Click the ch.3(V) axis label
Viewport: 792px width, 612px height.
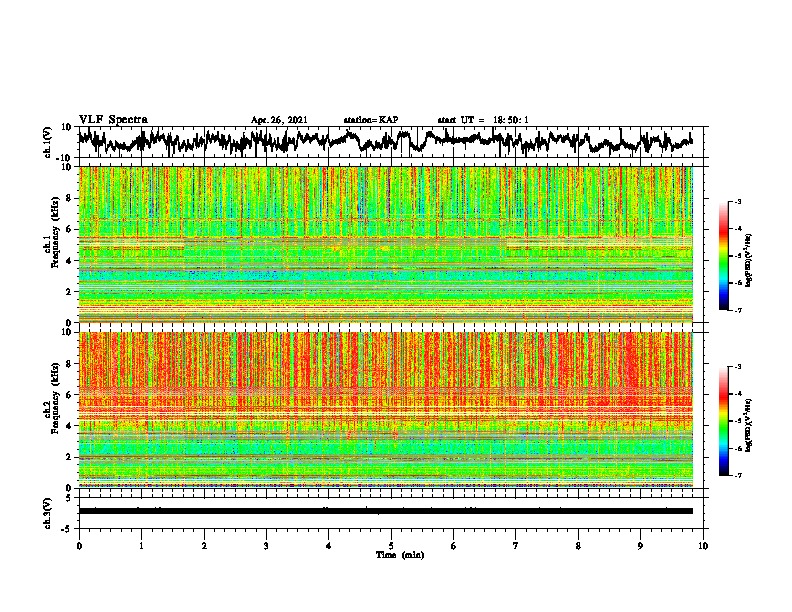[x=48, y=513]
